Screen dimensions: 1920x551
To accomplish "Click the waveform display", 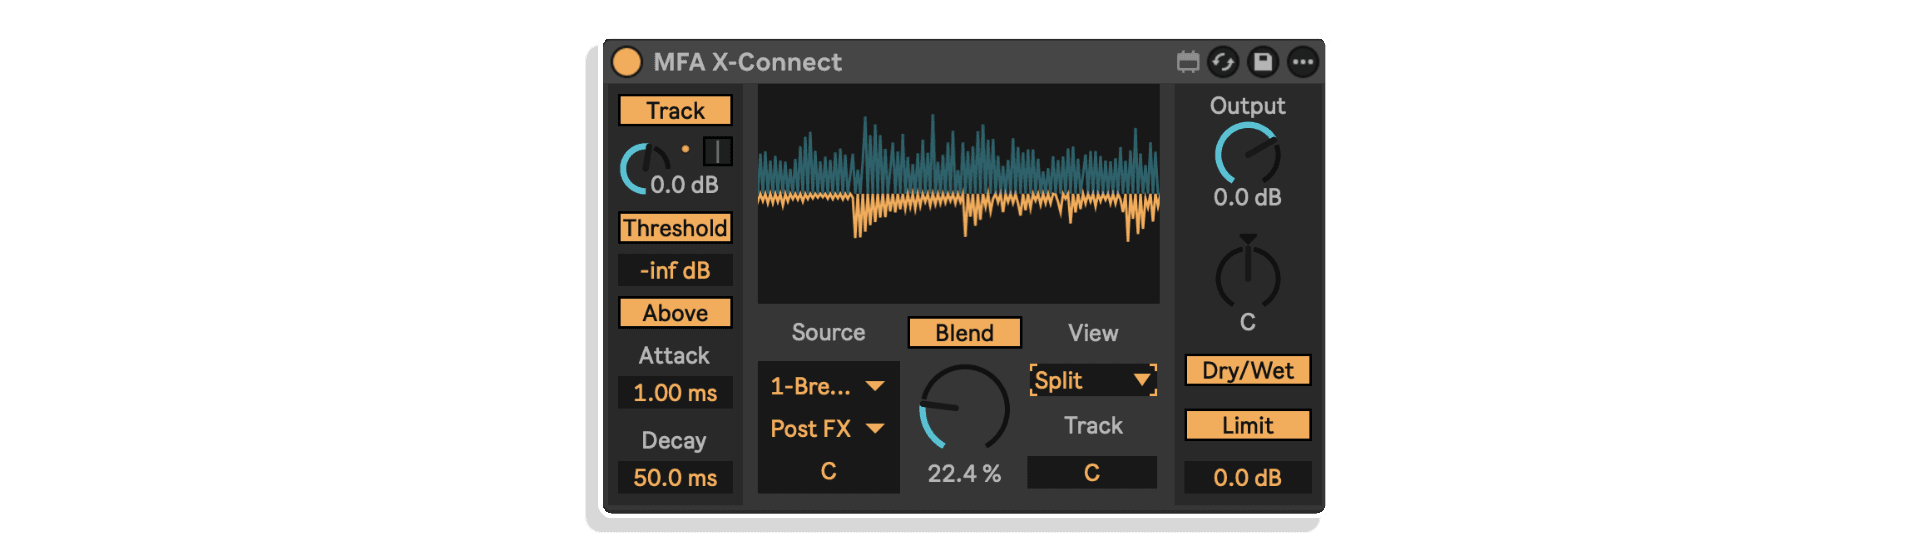I will (x=958, y=194).
